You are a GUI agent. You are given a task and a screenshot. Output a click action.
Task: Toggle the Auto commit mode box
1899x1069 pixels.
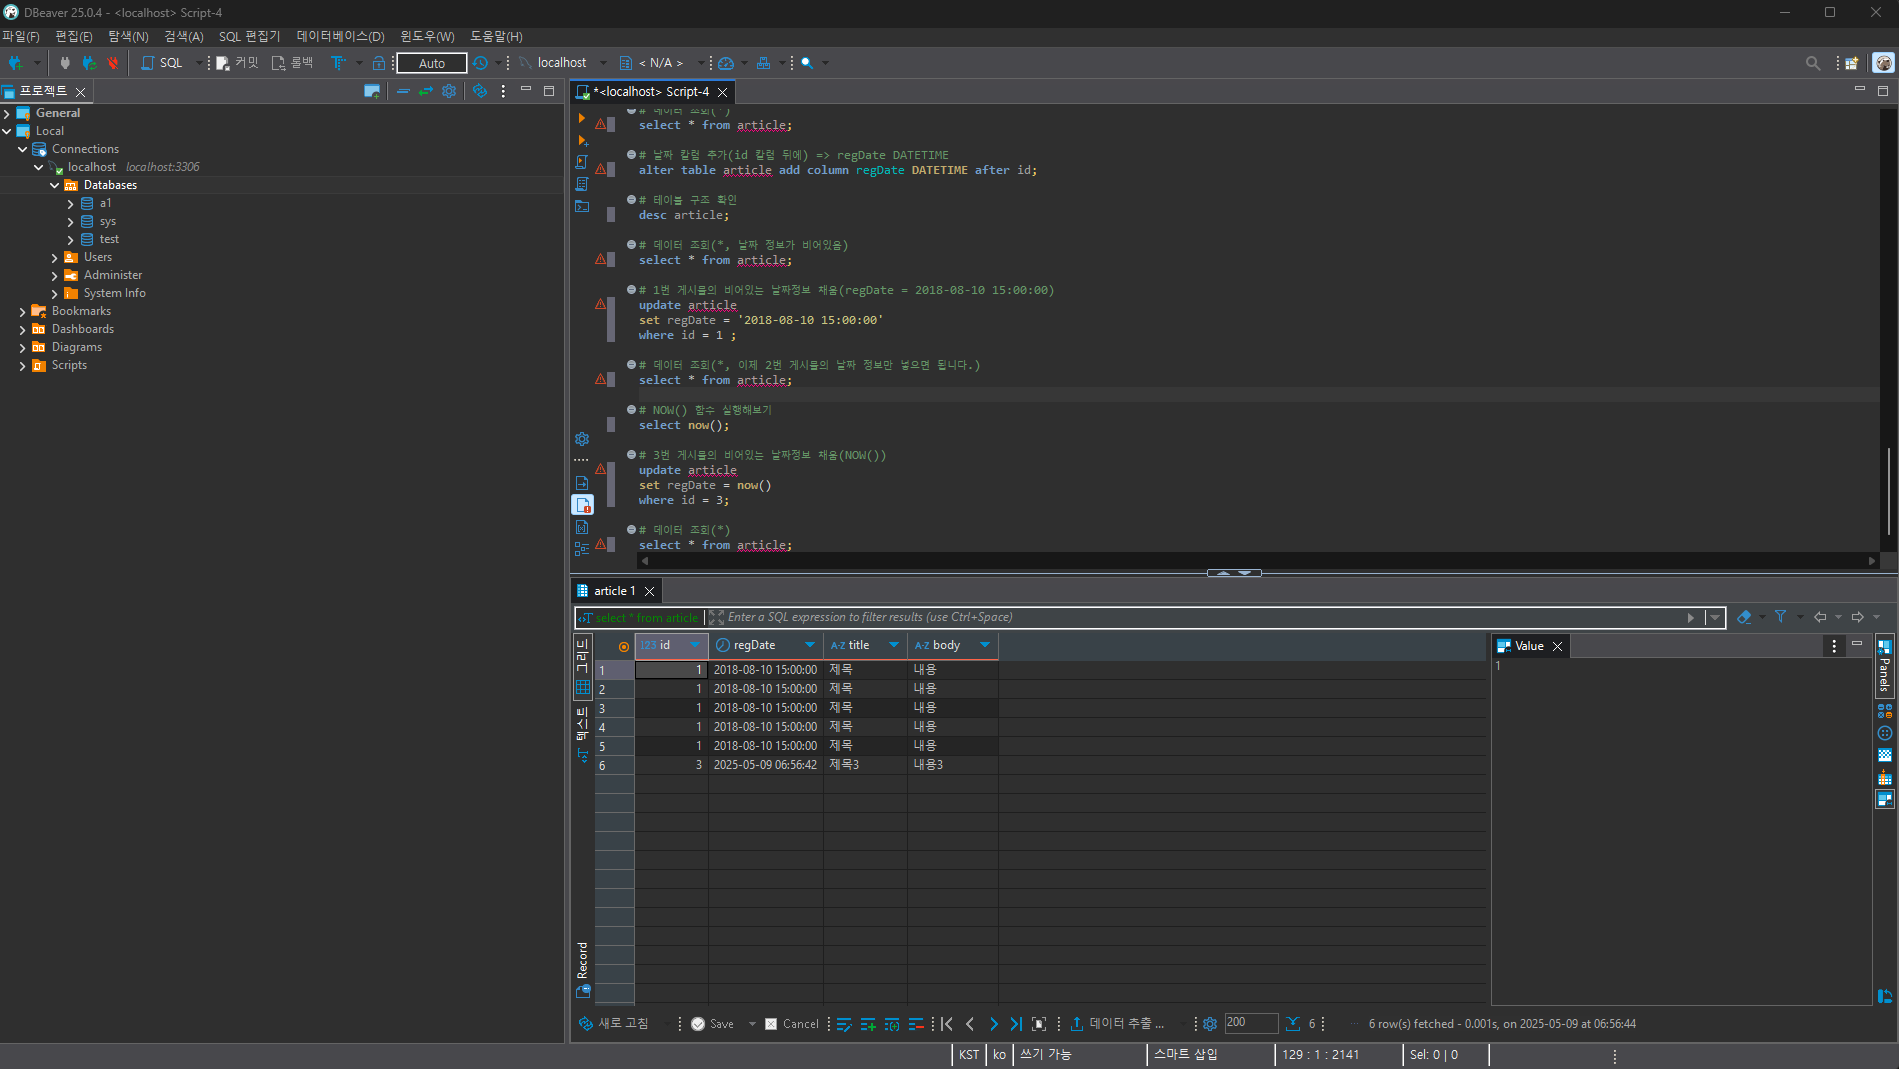(432, 63)
